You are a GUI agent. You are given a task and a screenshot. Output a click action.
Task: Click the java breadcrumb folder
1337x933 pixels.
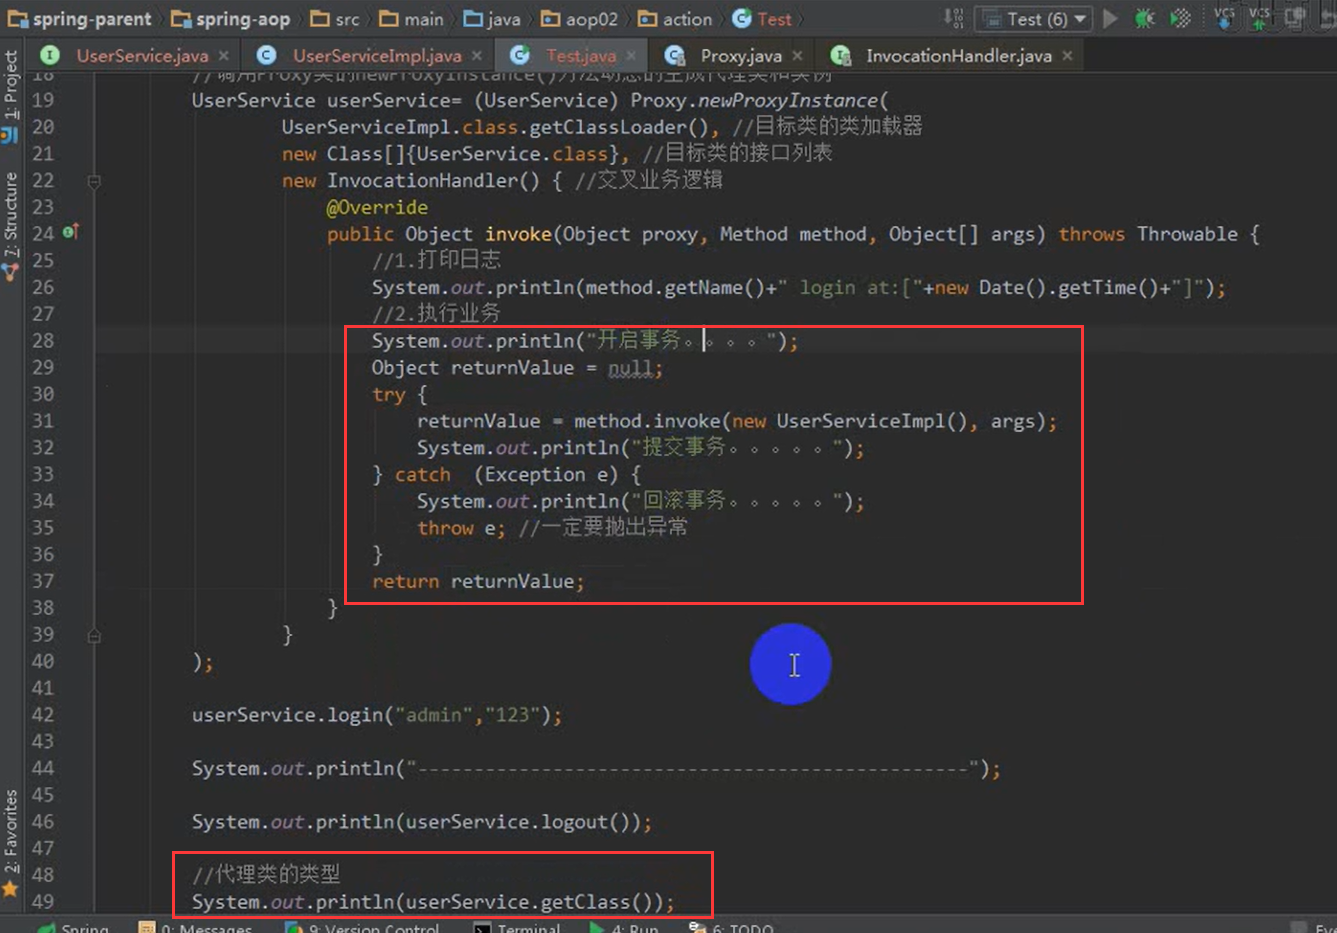(x=491, y=19)
